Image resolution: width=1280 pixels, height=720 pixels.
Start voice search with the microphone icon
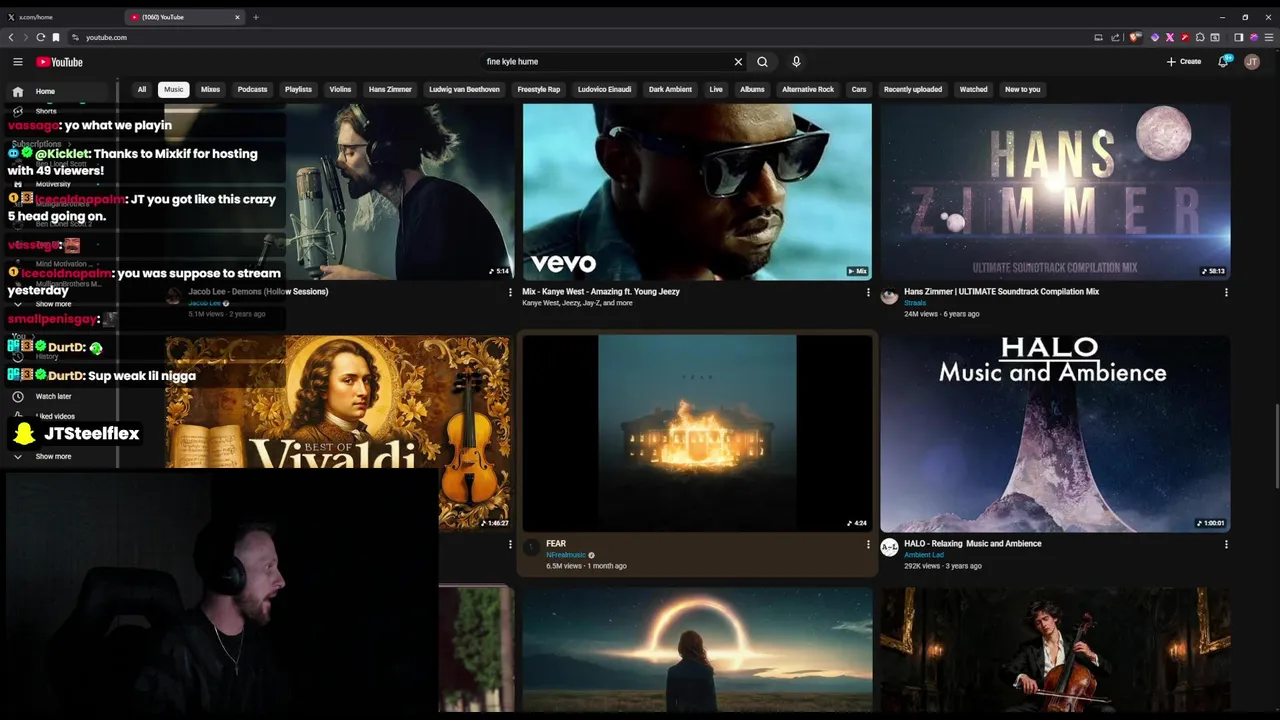[796, 62]
